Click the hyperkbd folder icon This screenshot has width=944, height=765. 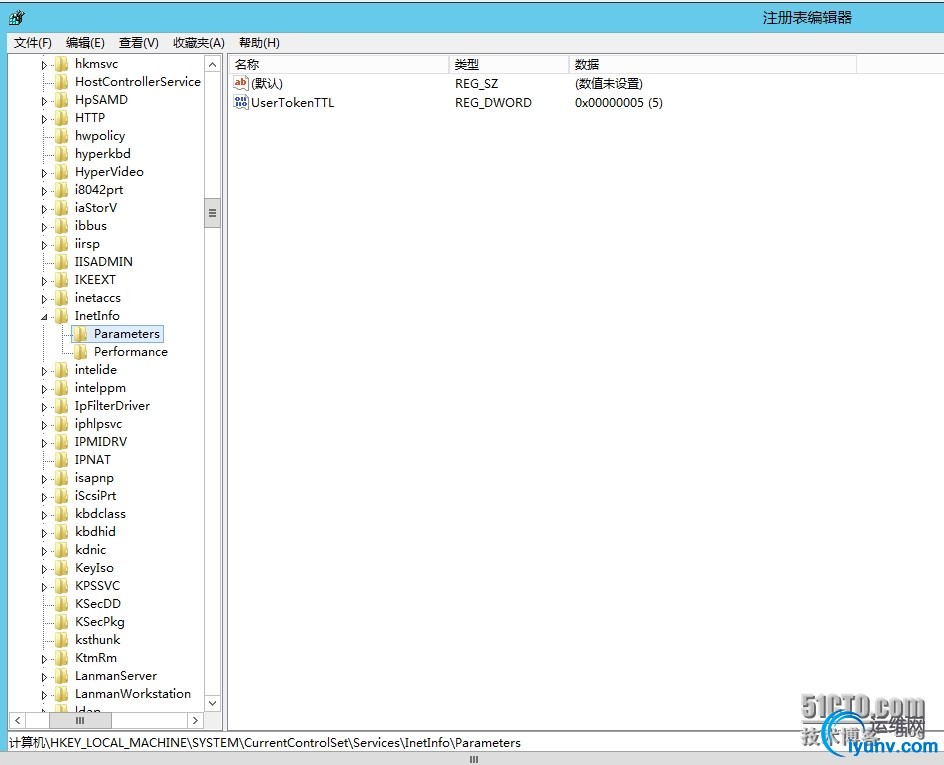coord(61,154)
